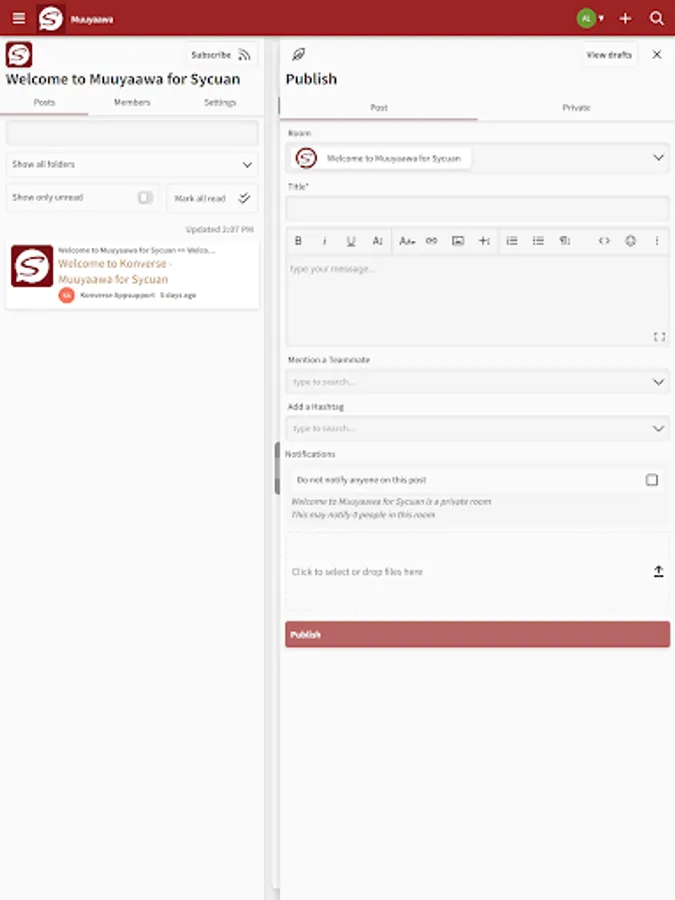
Task: Click the feather publish icon
Action: coord(298,55)
